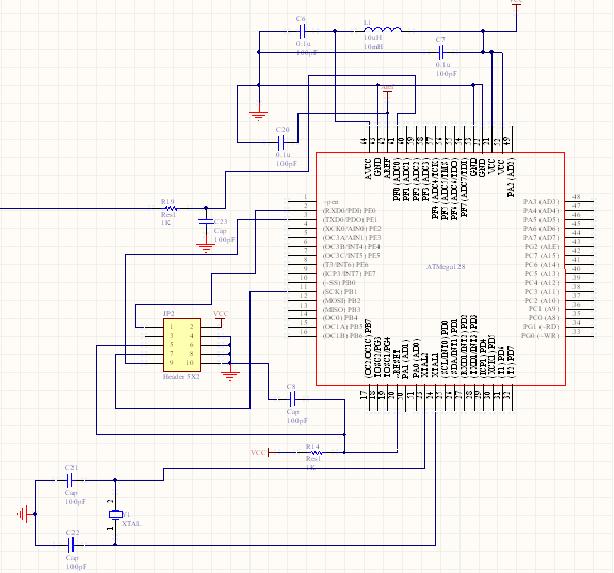Click the R14 designator text
Image resolution: width=614 pixels, height=573 pixels.
point(313,446)
